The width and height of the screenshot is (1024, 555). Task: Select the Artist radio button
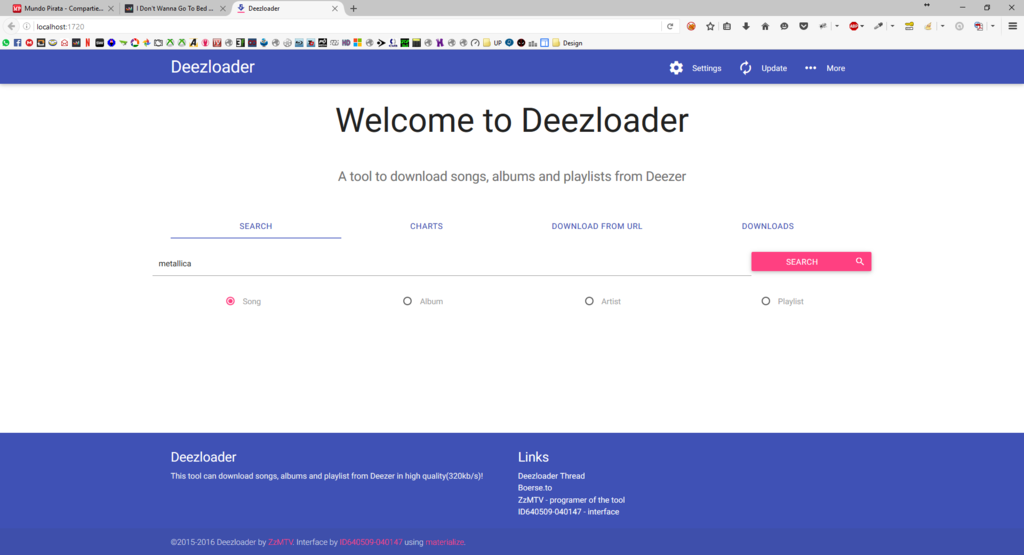point(589,301)
